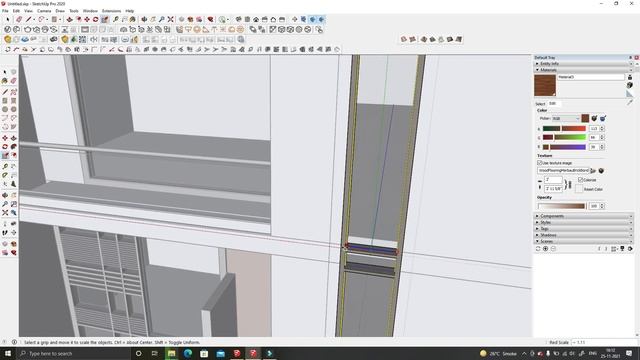Viewport: 640px width, 360px height.
Task: Expand the Shadows panel
Action: click(584, 235)
